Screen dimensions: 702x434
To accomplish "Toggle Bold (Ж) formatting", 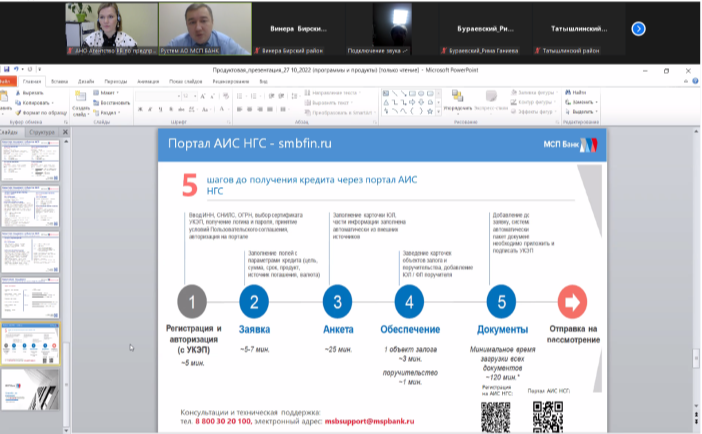I will pyautogui.click(x=141, y=109).
